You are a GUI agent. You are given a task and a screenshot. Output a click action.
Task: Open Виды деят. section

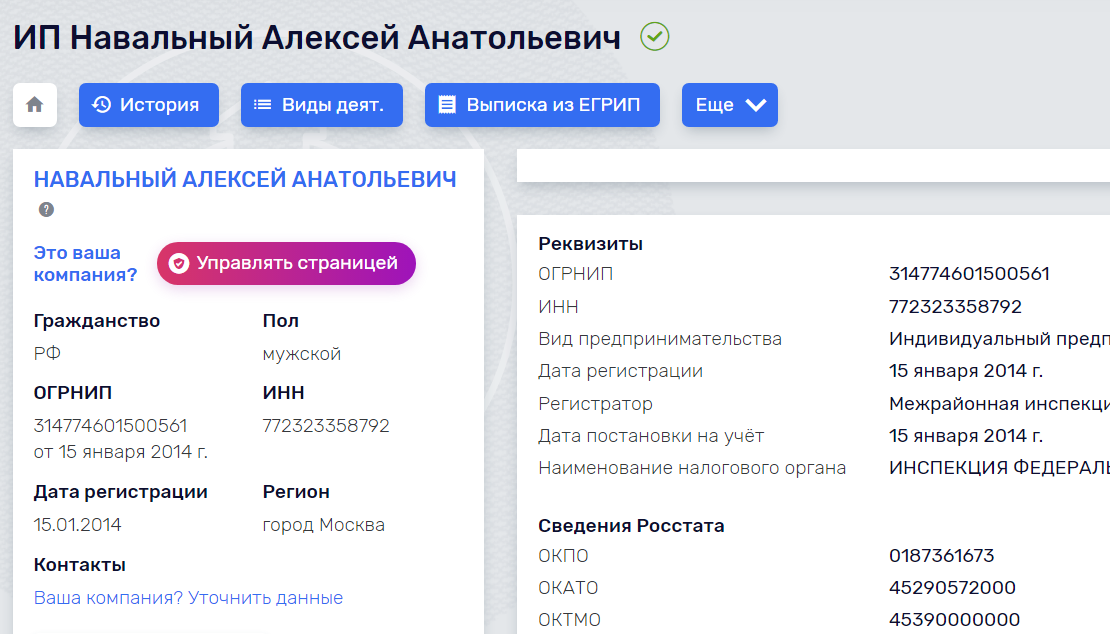tap(321, 105)
